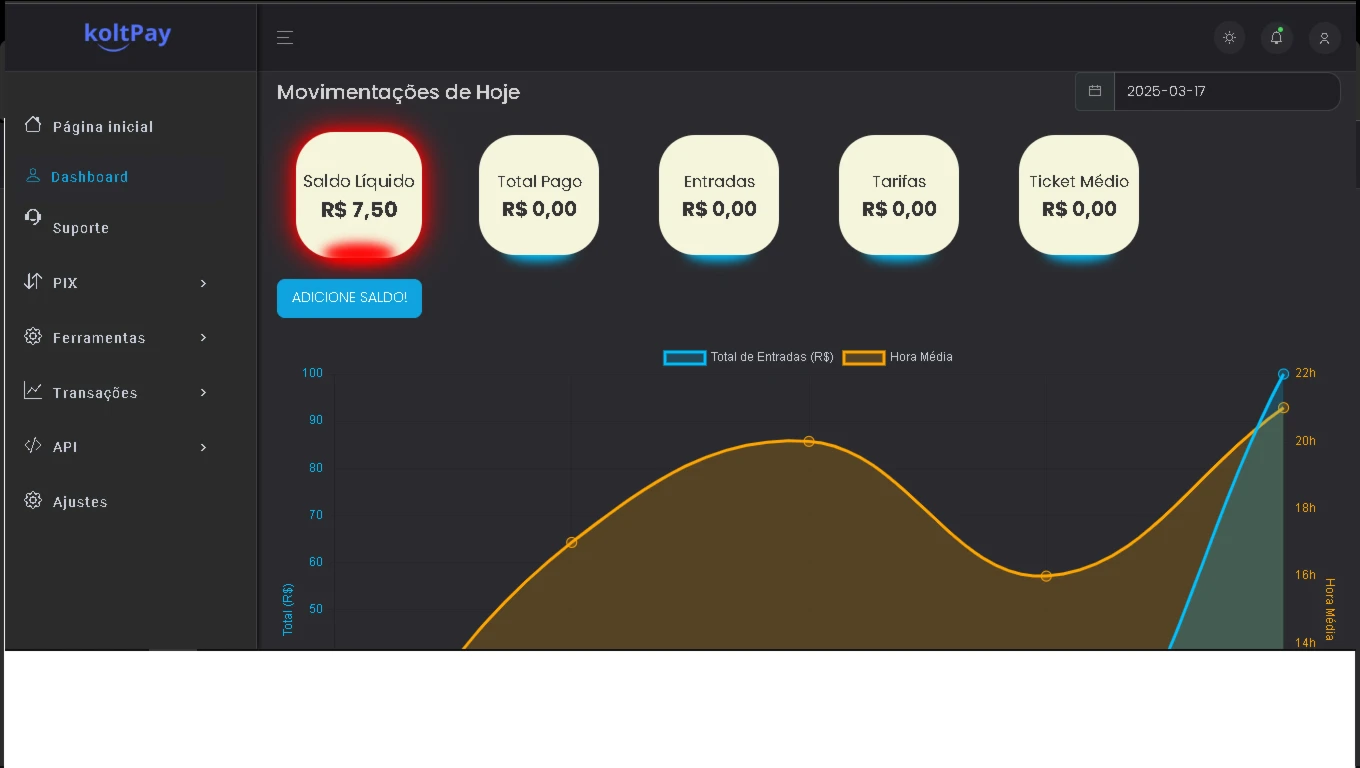
Task: Click the Ajustes gear icon
Action: coord(33,500)
